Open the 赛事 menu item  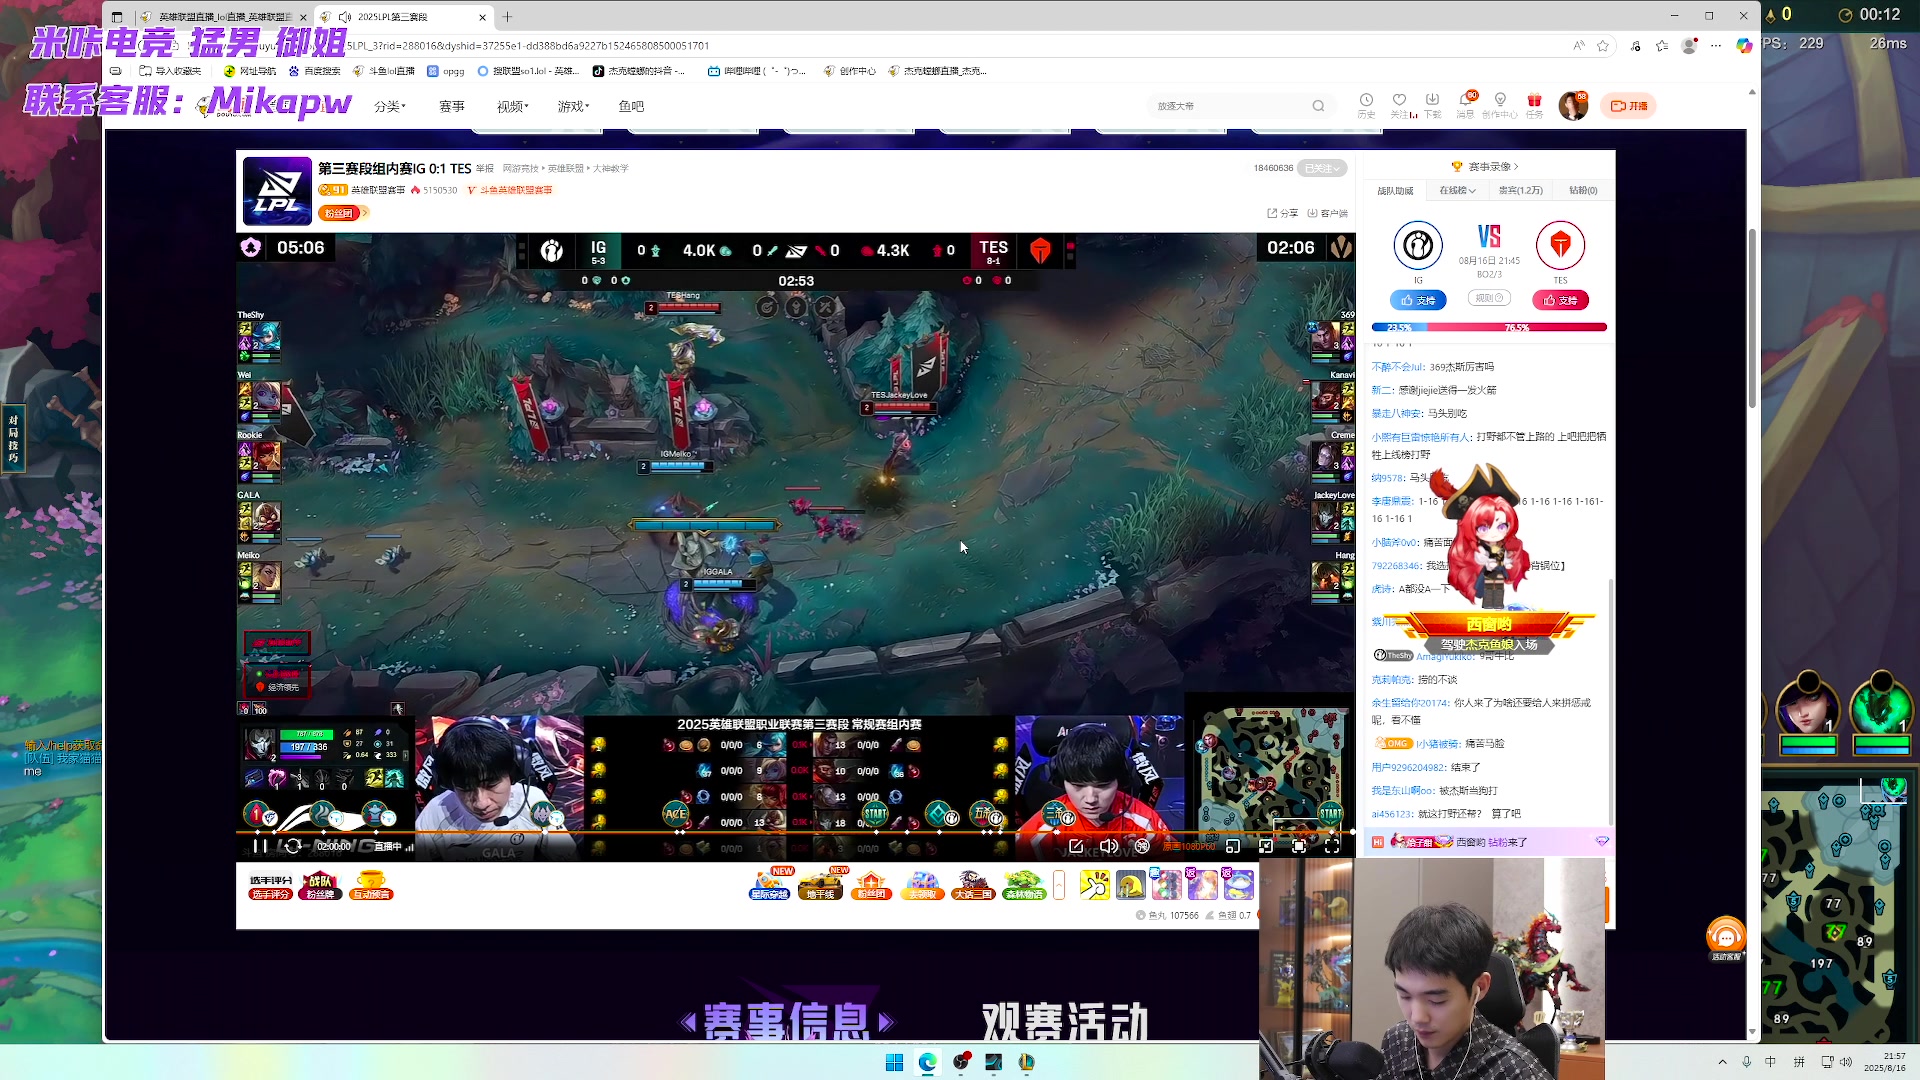point(452,106)
